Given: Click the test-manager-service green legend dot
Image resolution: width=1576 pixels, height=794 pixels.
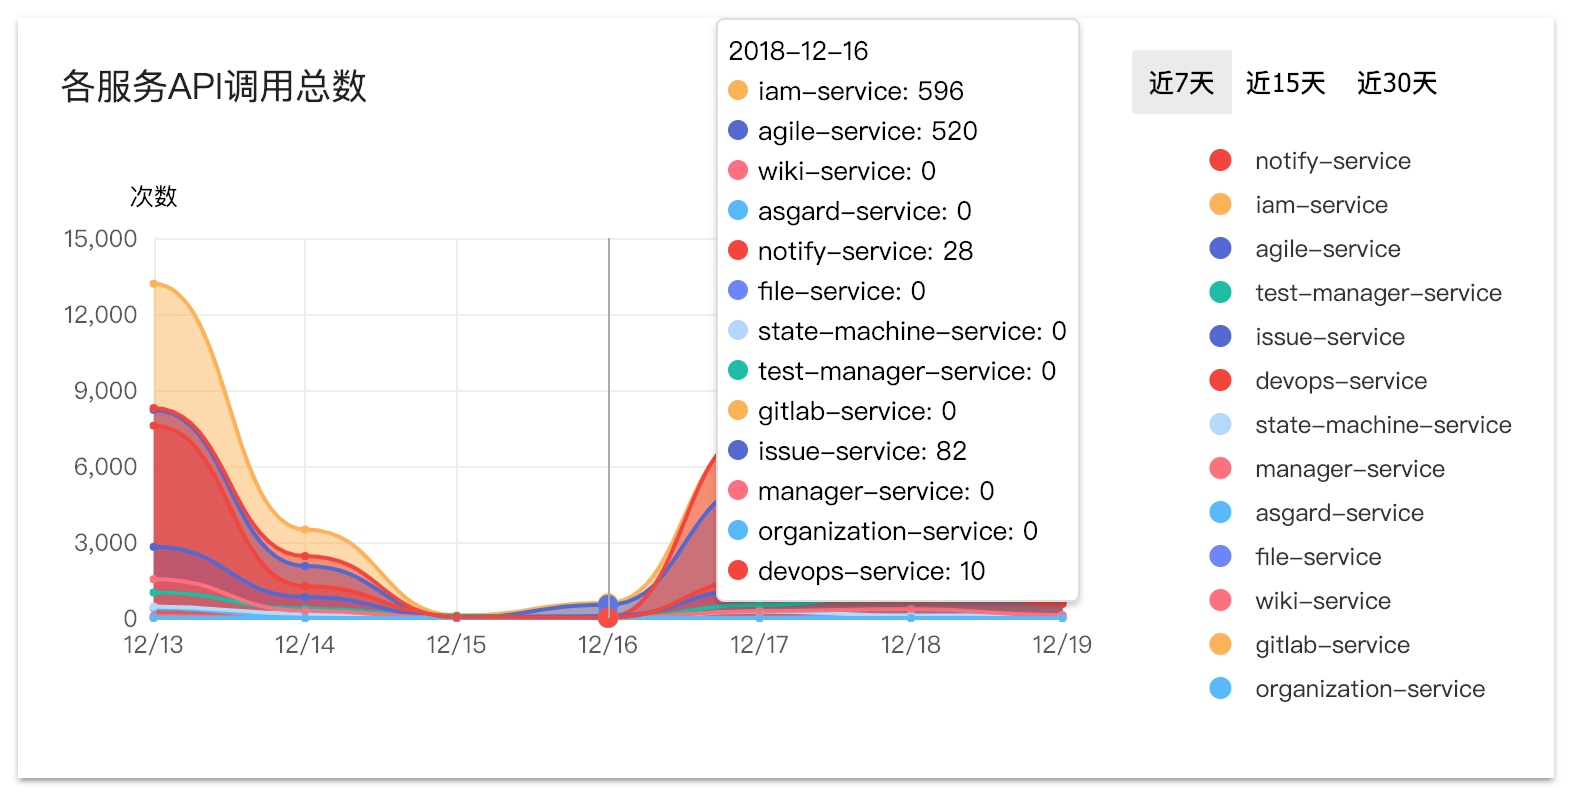Looking at the screenshot, I should tap(1220, 293).
